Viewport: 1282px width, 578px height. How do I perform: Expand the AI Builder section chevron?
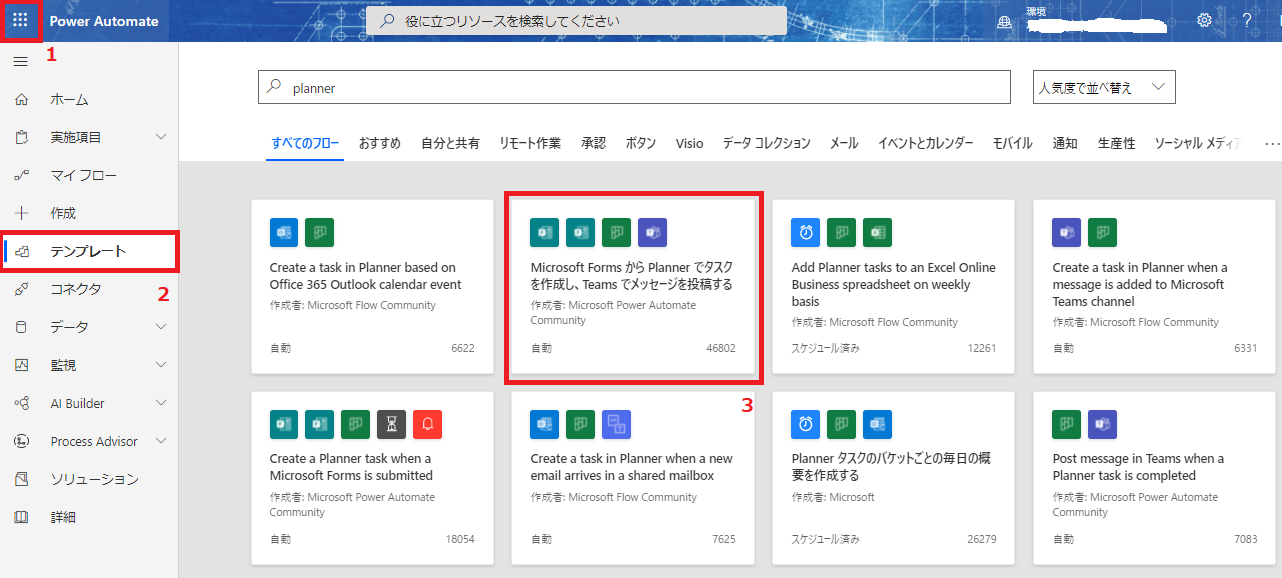pyautogui.click(x=161, y=404)
